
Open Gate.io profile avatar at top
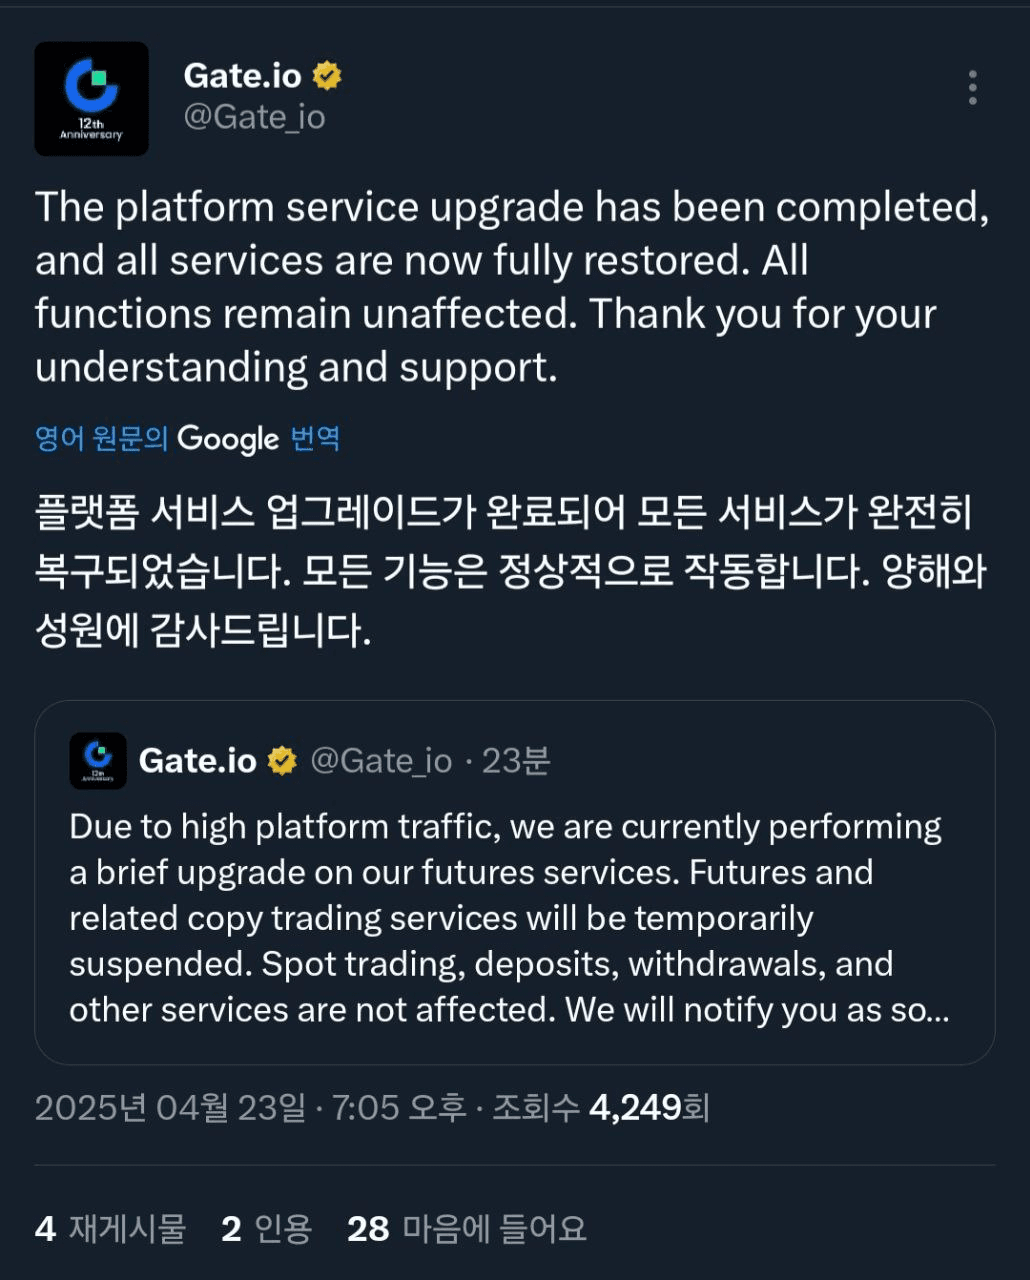pyautogui.click(x=91, y=98)
